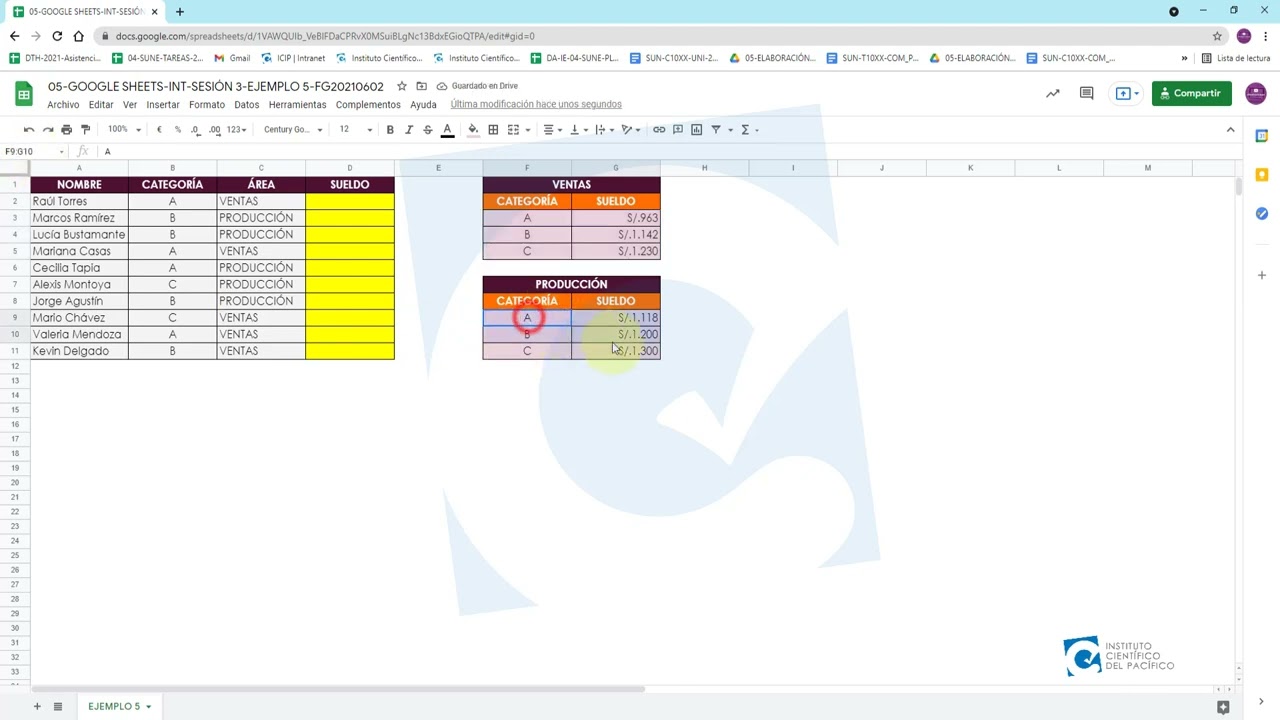Reload the page in Chrome
This screenshot has width=1280, height=720.
pos(57,36)
